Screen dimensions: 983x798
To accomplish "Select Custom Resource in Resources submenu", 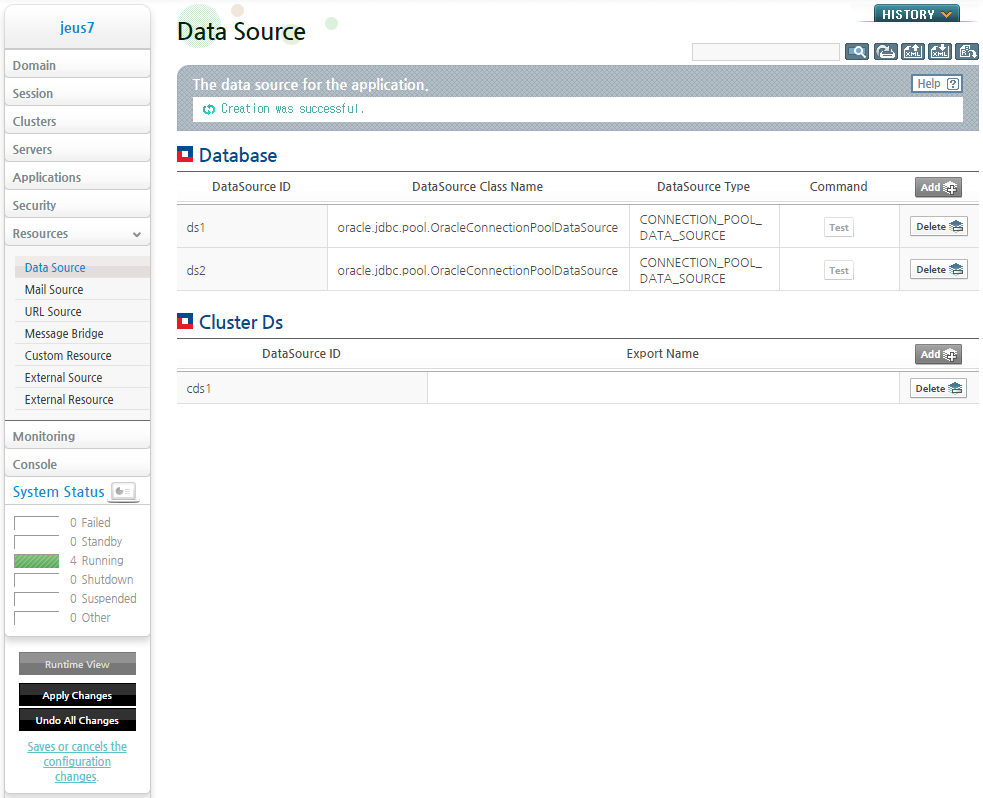I will [x=82, y=355].
